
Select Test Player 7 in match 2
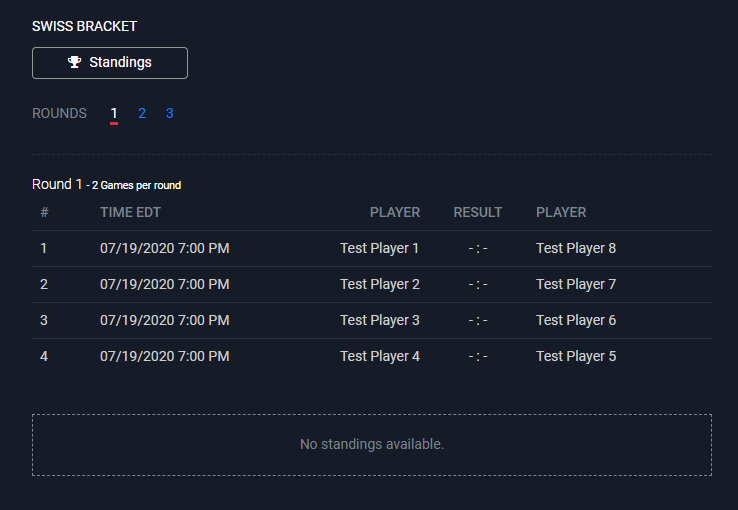click(576, 284)
